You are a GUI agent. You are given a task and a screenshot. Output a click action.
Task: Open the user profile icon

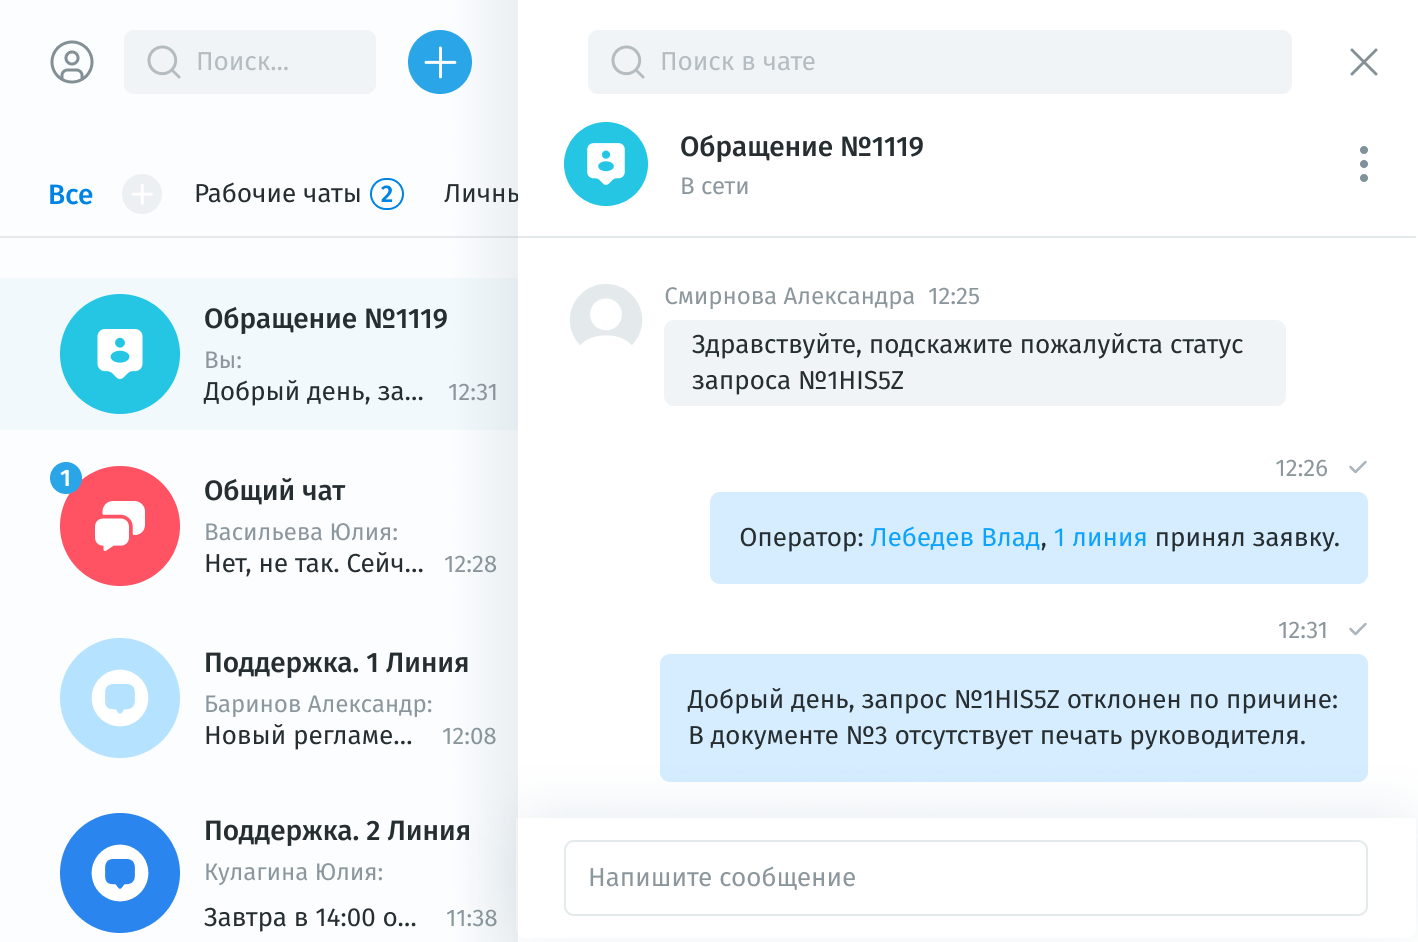tap(72, 62)
